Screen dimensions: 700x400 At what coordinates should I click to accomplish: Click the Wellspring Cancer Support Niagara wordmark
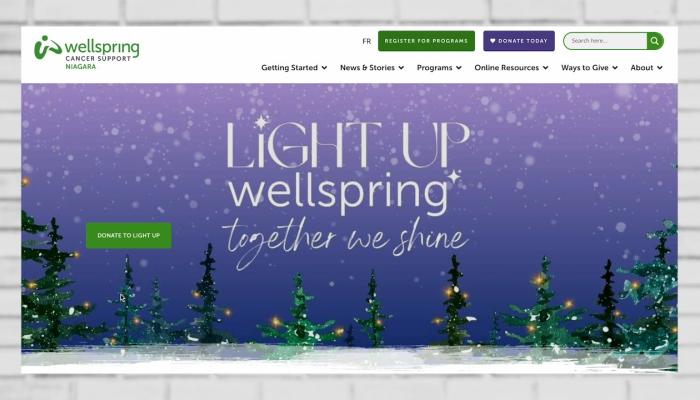(x=102, y=53)
